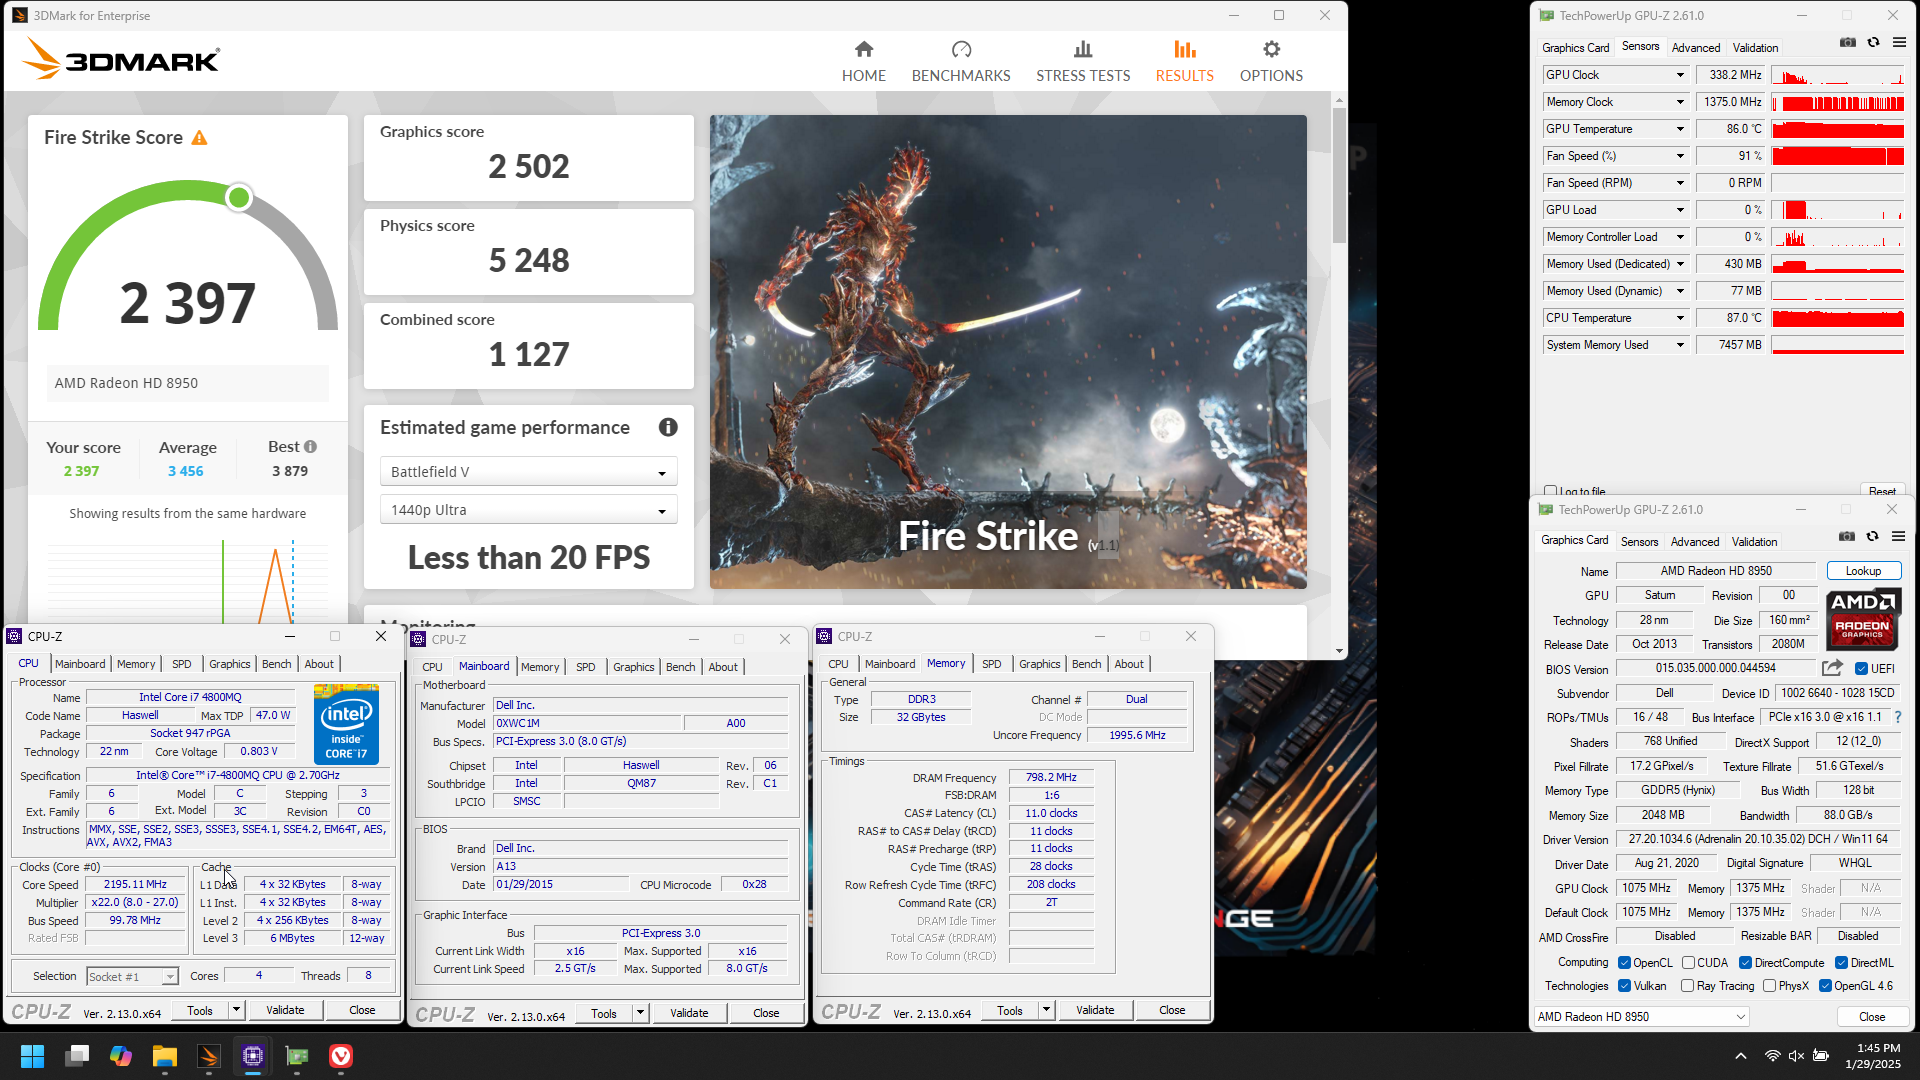
Task: Show hidden tray icons chevron
Action: click(x=1741, y=1056)
